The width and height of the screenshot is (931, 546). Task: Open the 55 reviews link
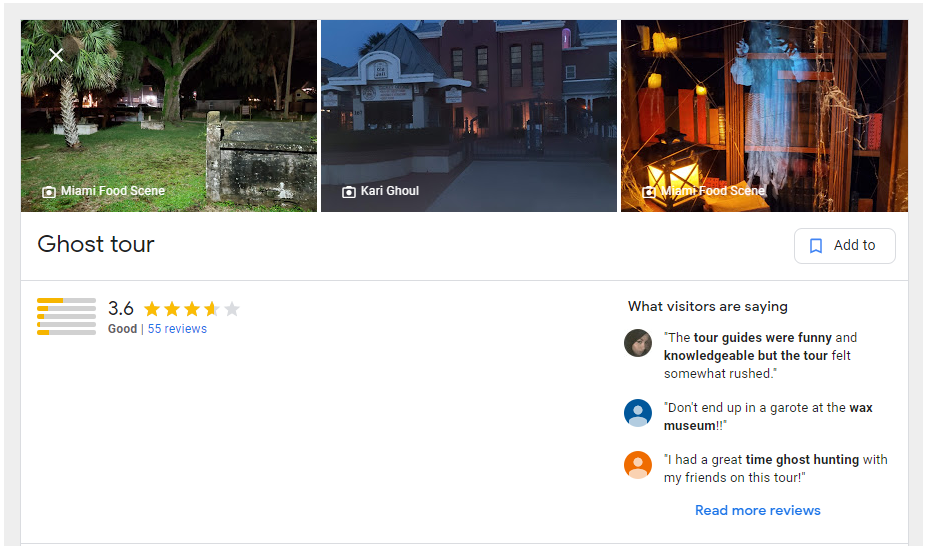(x=177, y=329)
